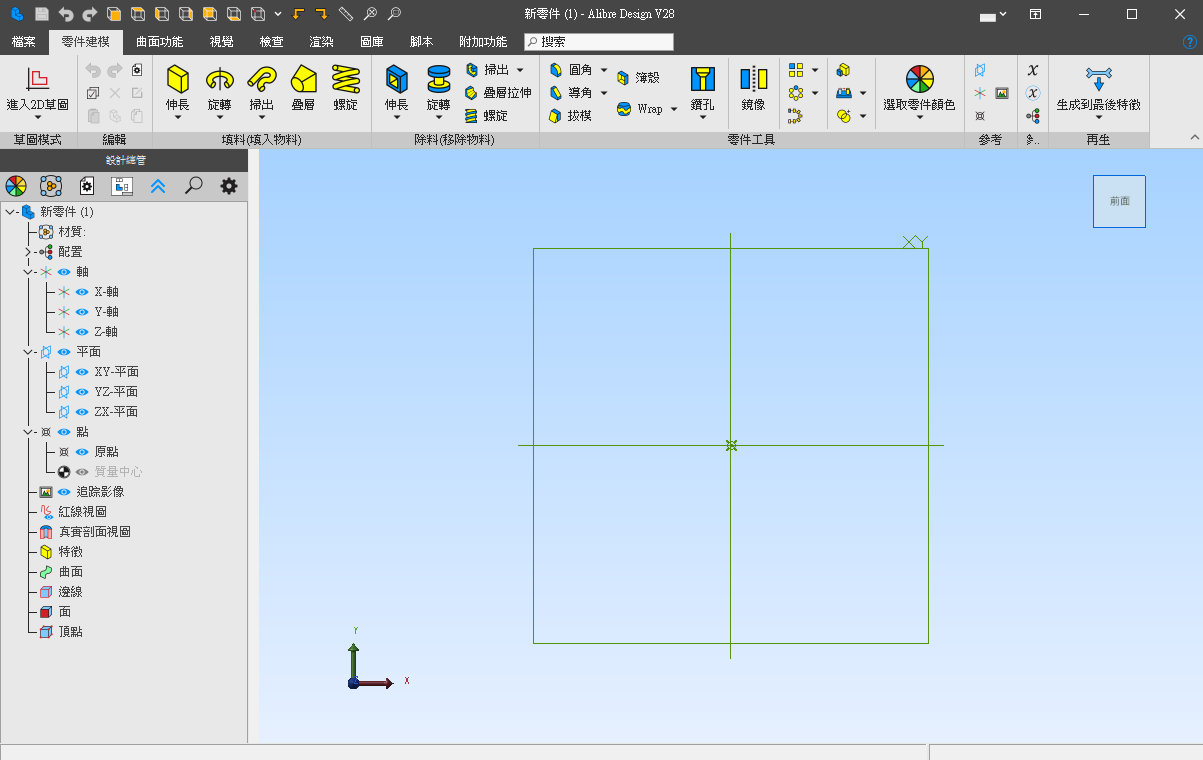Click the redo arrow in title bar
The height and width of the screenshot is (760, 1203).
(x=90, y=14)
